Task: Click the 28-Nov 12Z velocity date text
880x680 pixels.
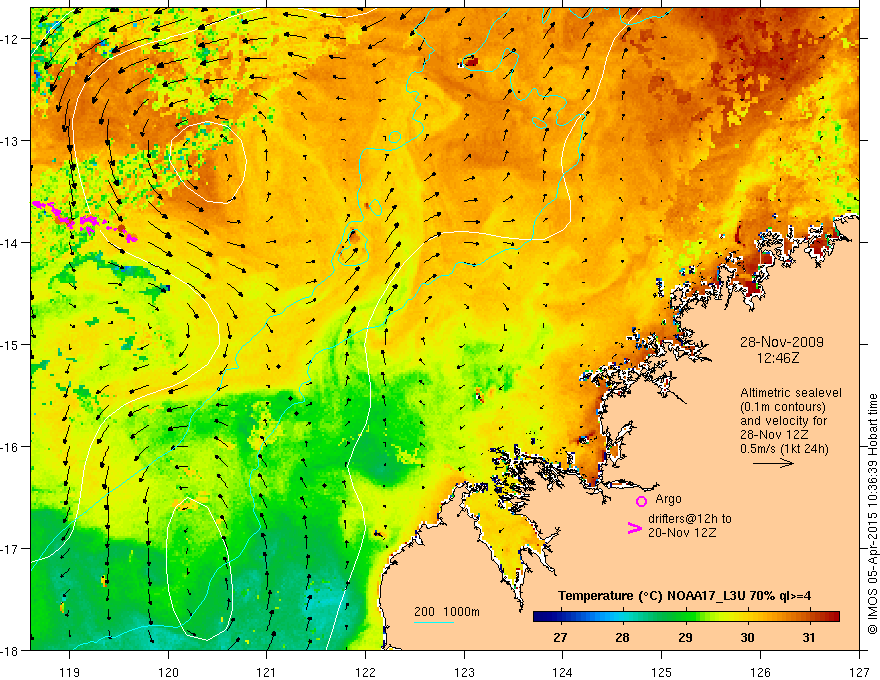Action: (x=774, y=435)
